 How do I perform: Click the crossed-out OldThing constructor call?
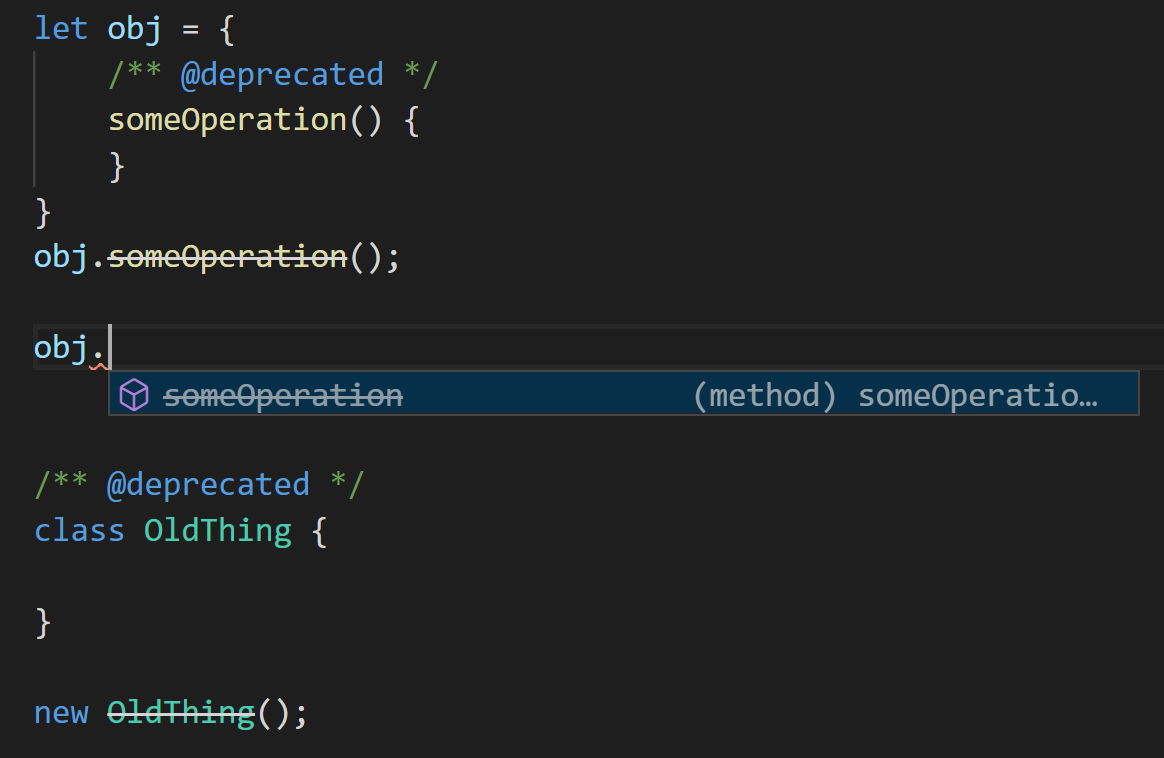(178, 712)
